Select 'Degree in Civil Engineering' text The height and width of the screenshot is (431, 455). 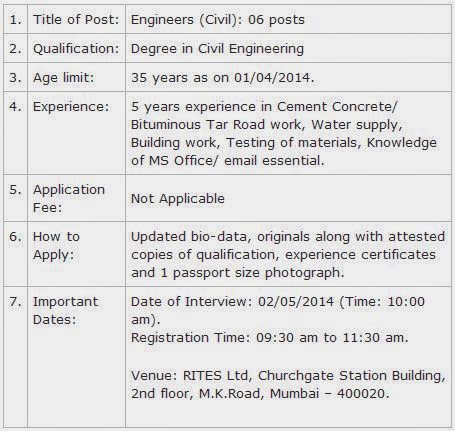pyautogui.click(x=217, y=49)
